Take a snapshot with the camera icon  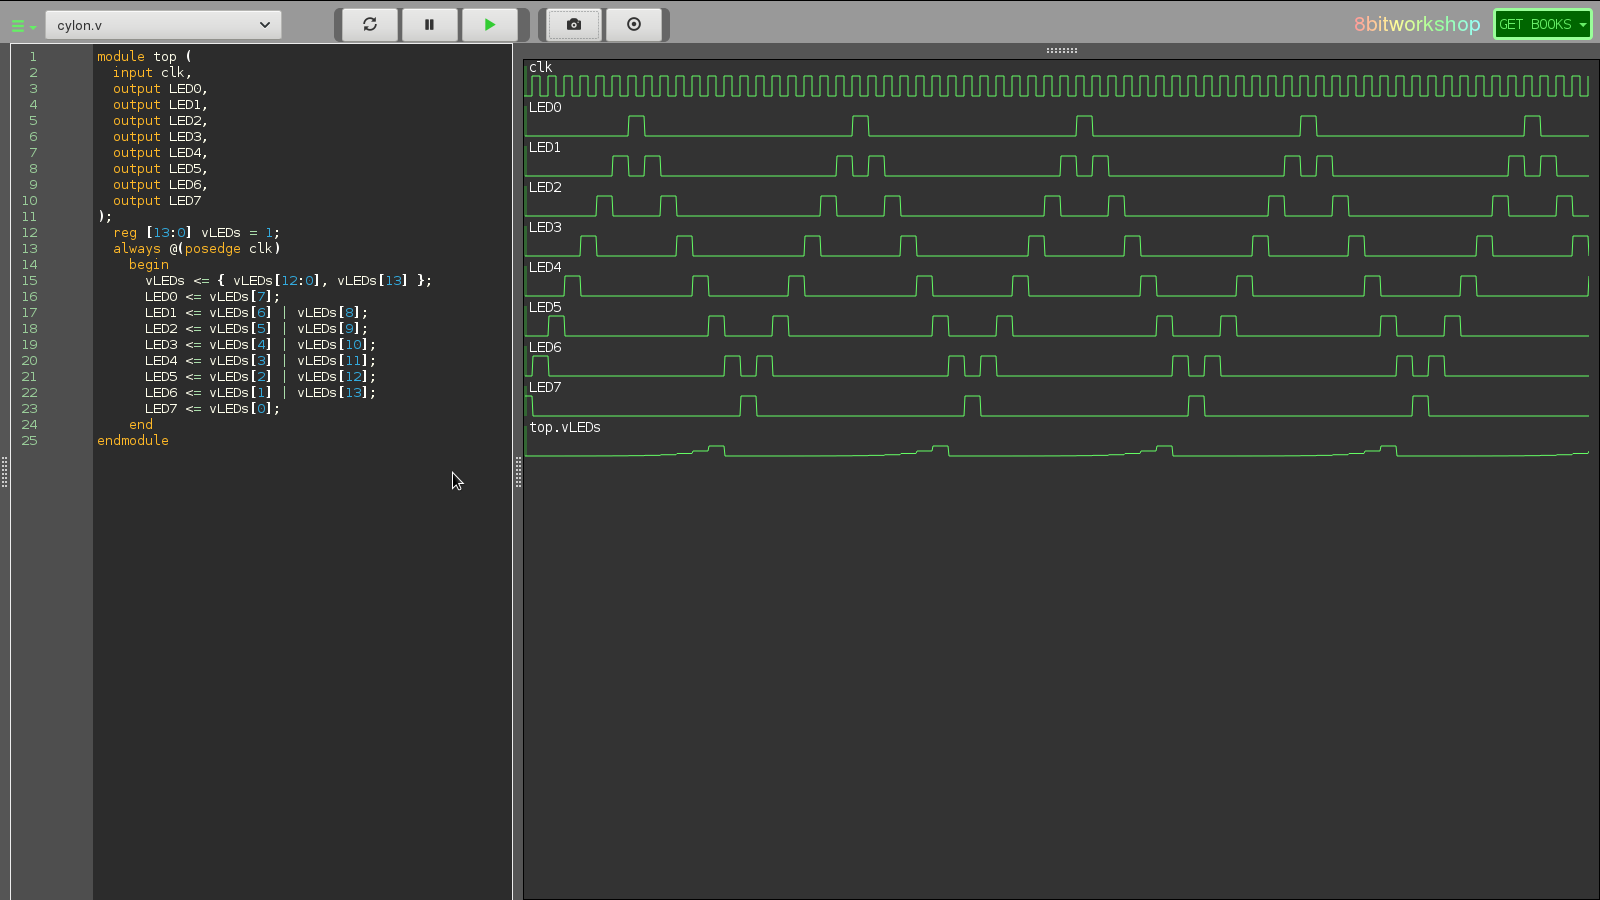tap(573, 25)
